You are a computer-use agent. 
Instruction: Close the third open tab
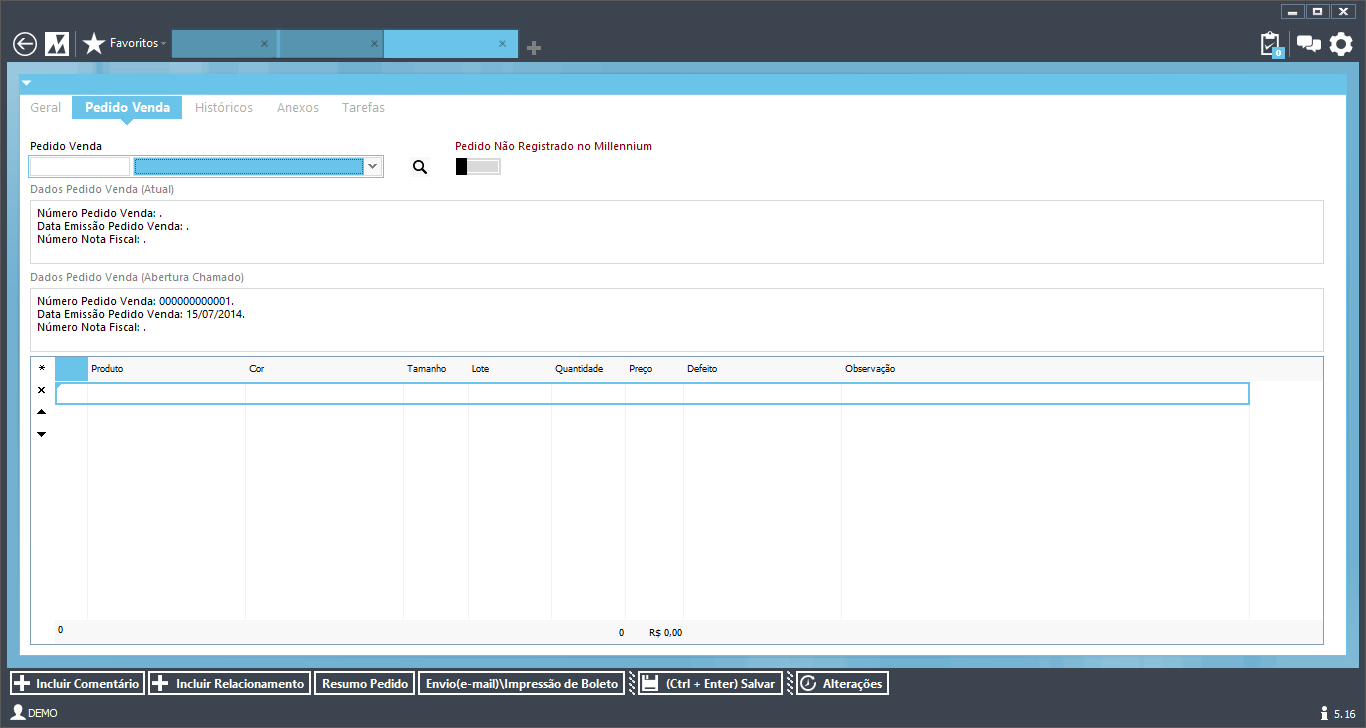point(503,44)
